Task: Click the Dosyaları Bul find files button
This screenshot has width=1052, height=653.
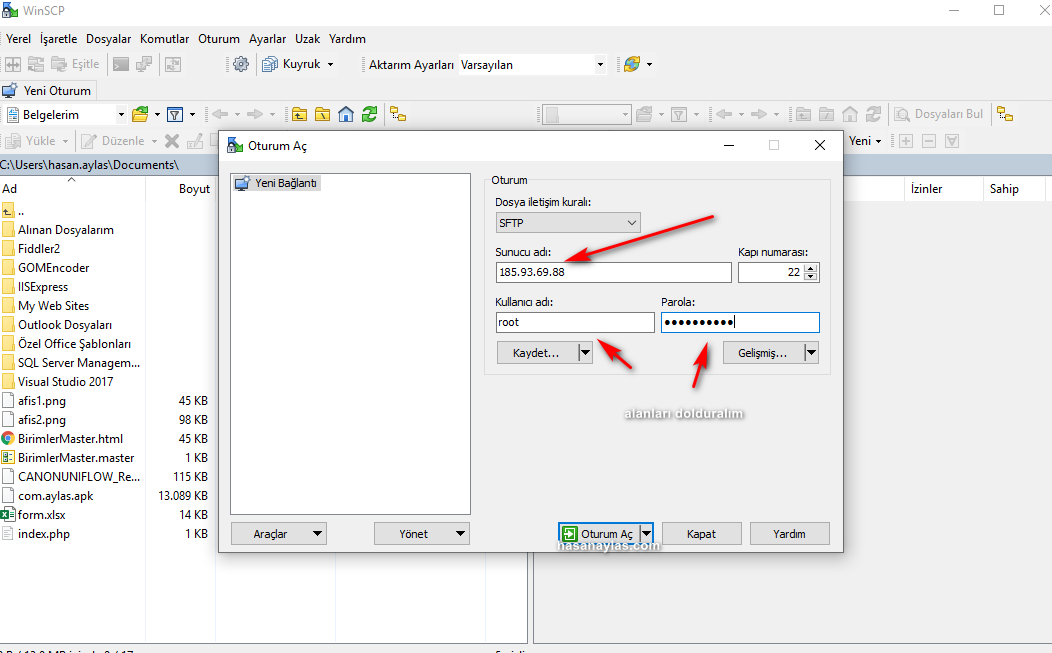Action: [939, 115]
